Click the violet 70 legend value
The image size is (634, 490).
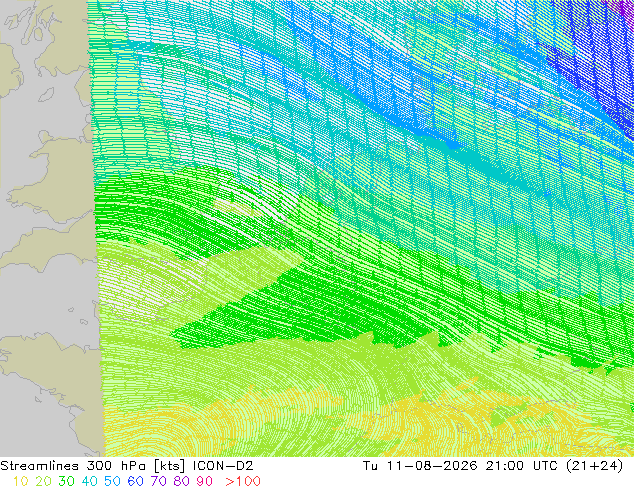click(158, 481)
